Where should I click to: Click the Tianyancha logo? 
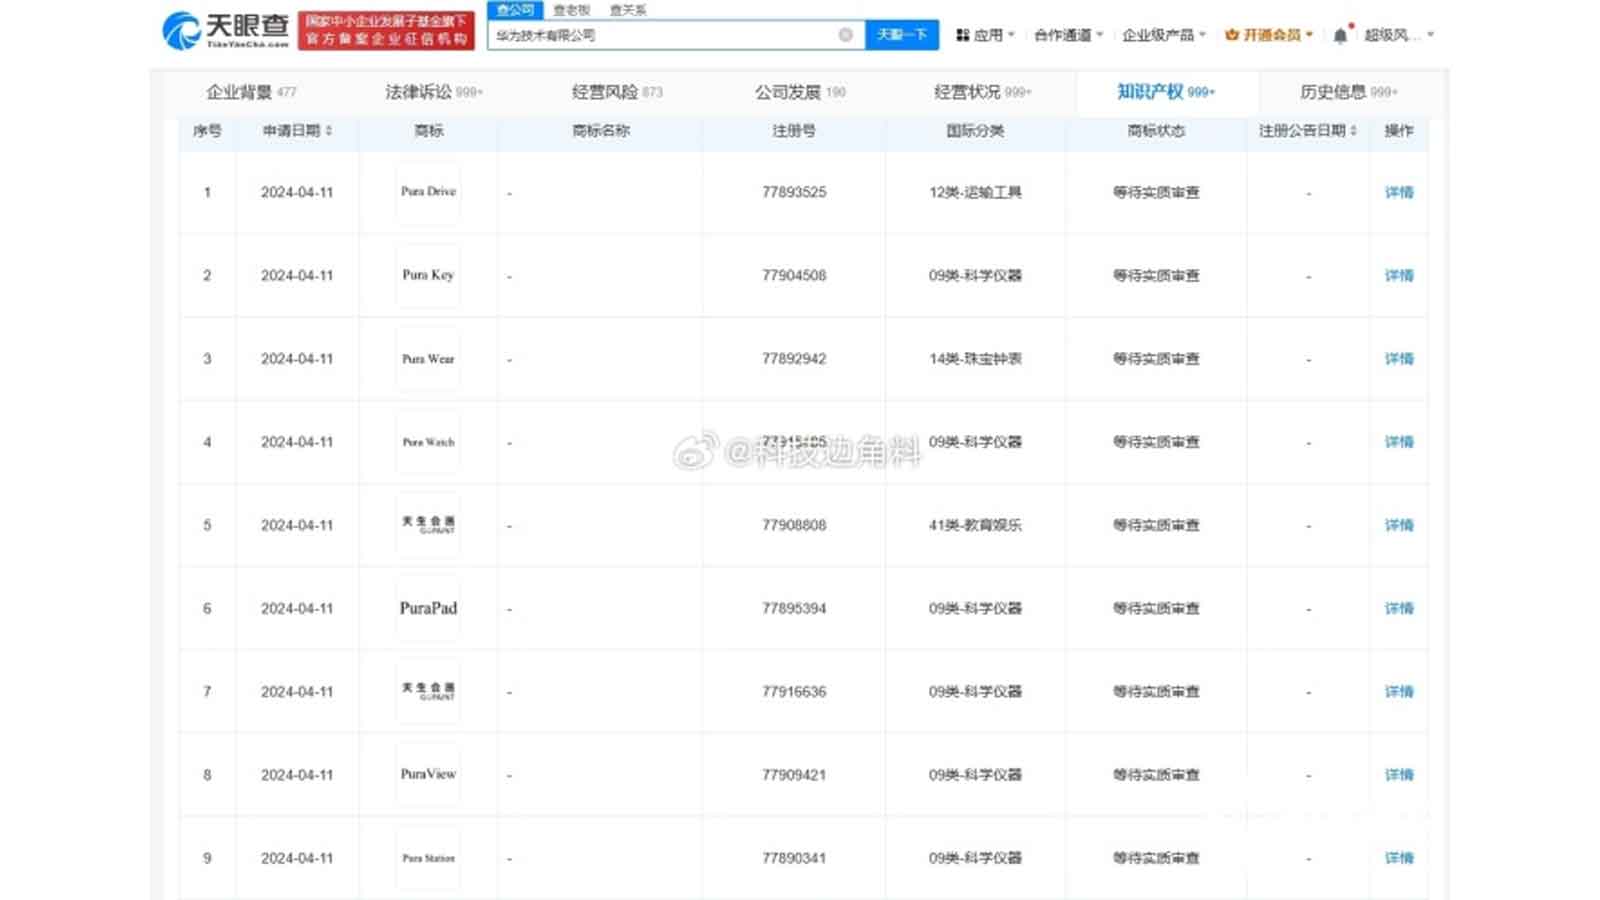click(x=226, y=30)
